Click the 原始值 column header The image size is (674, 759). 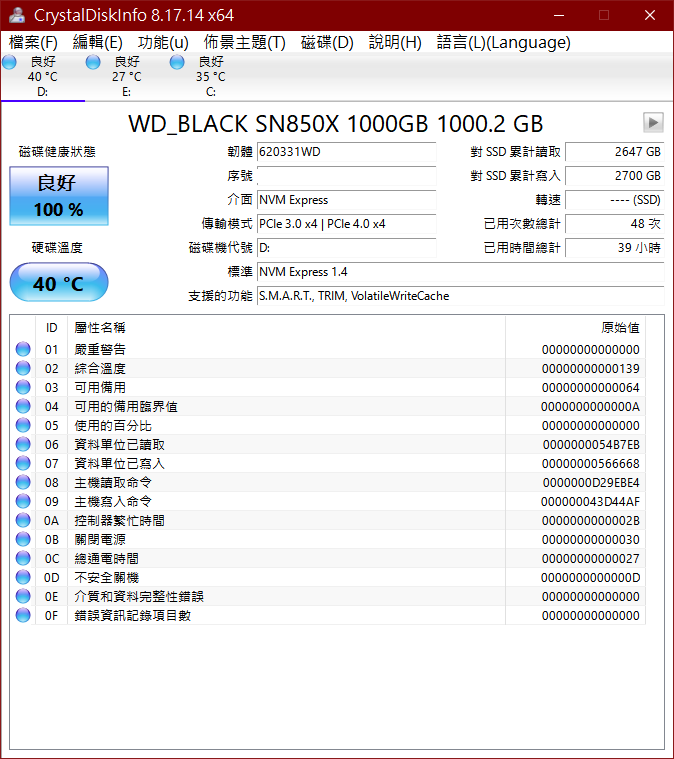point(576,328)
